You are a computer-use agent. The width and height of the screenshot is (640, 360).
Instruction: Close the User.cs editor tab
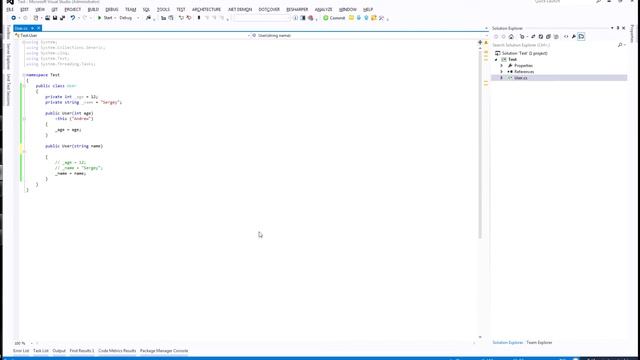pyautogui.click(x=39, y=28)
